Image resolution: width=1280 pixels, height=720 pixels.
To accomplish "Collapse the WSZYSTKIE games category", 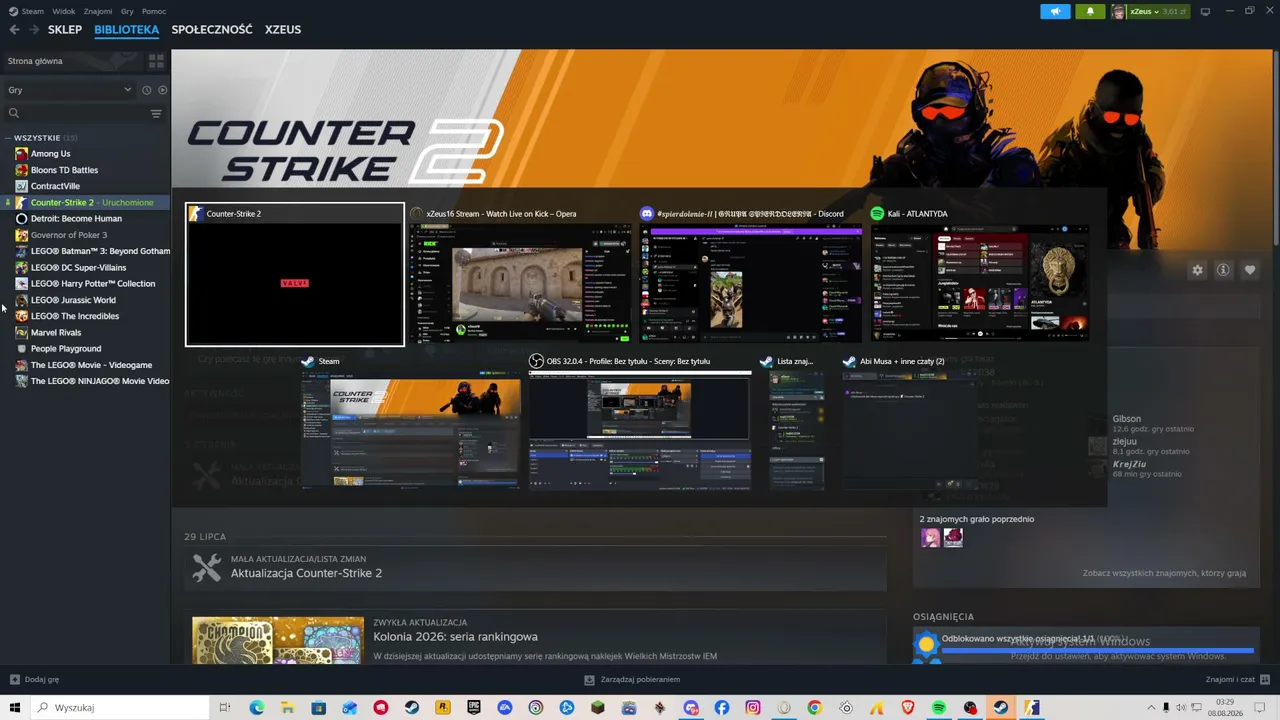I will (8, 138).
